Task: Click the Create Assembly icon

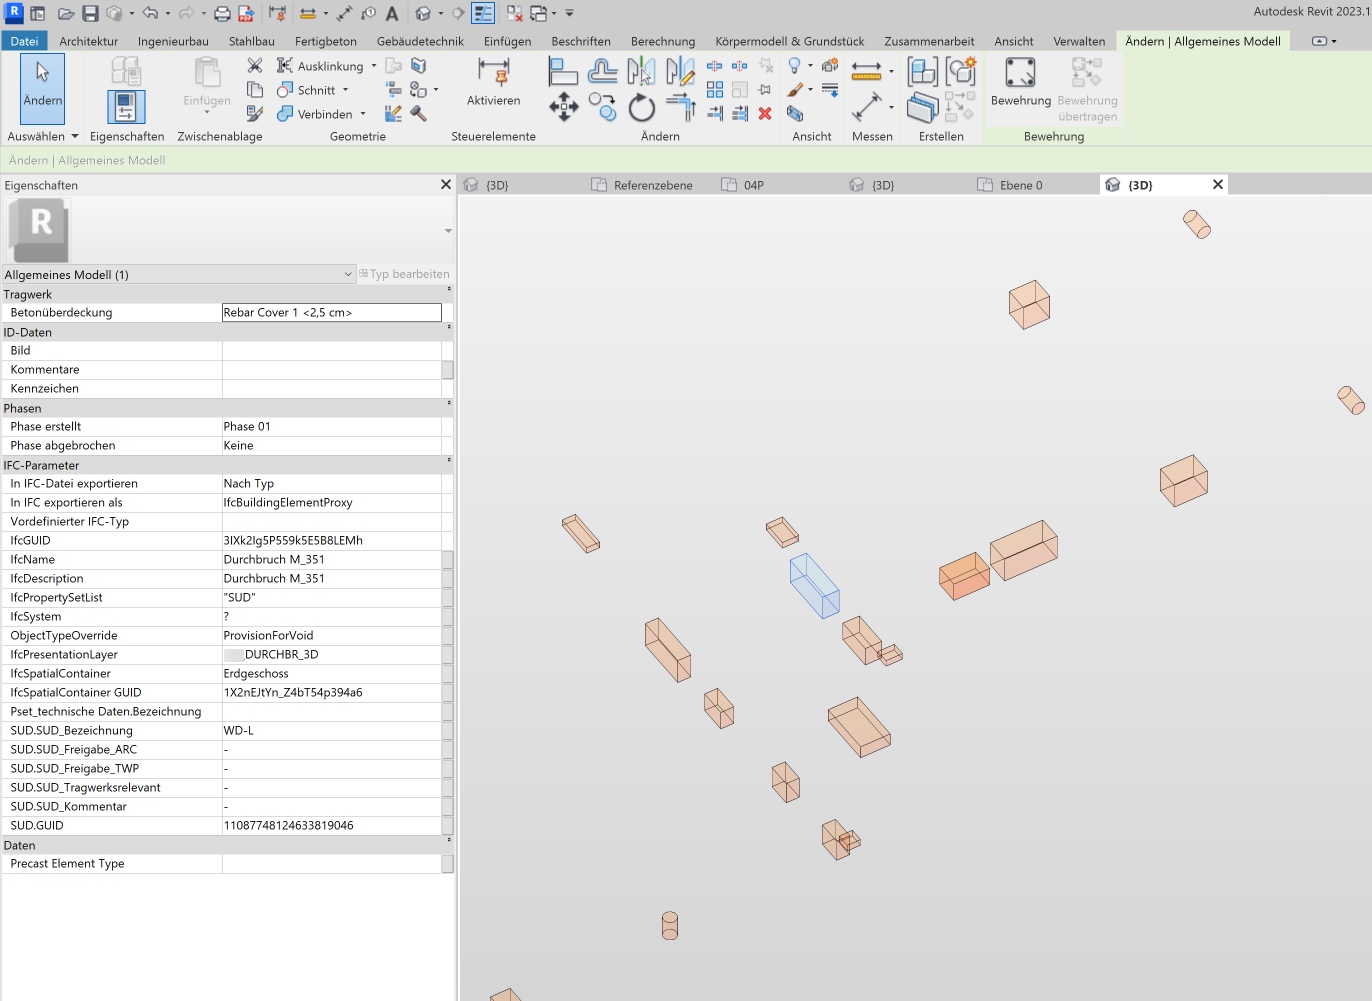Action: coord(923,72)
